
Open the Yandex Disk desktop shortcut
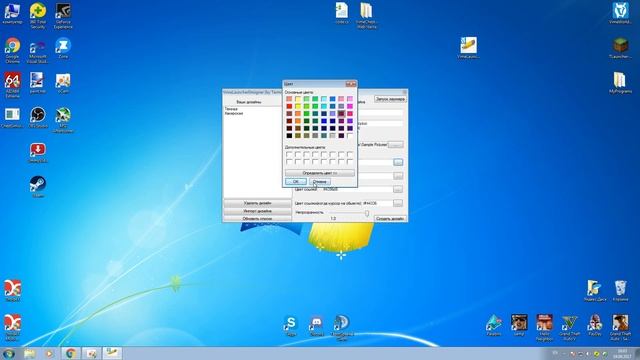tap(594, 291)
